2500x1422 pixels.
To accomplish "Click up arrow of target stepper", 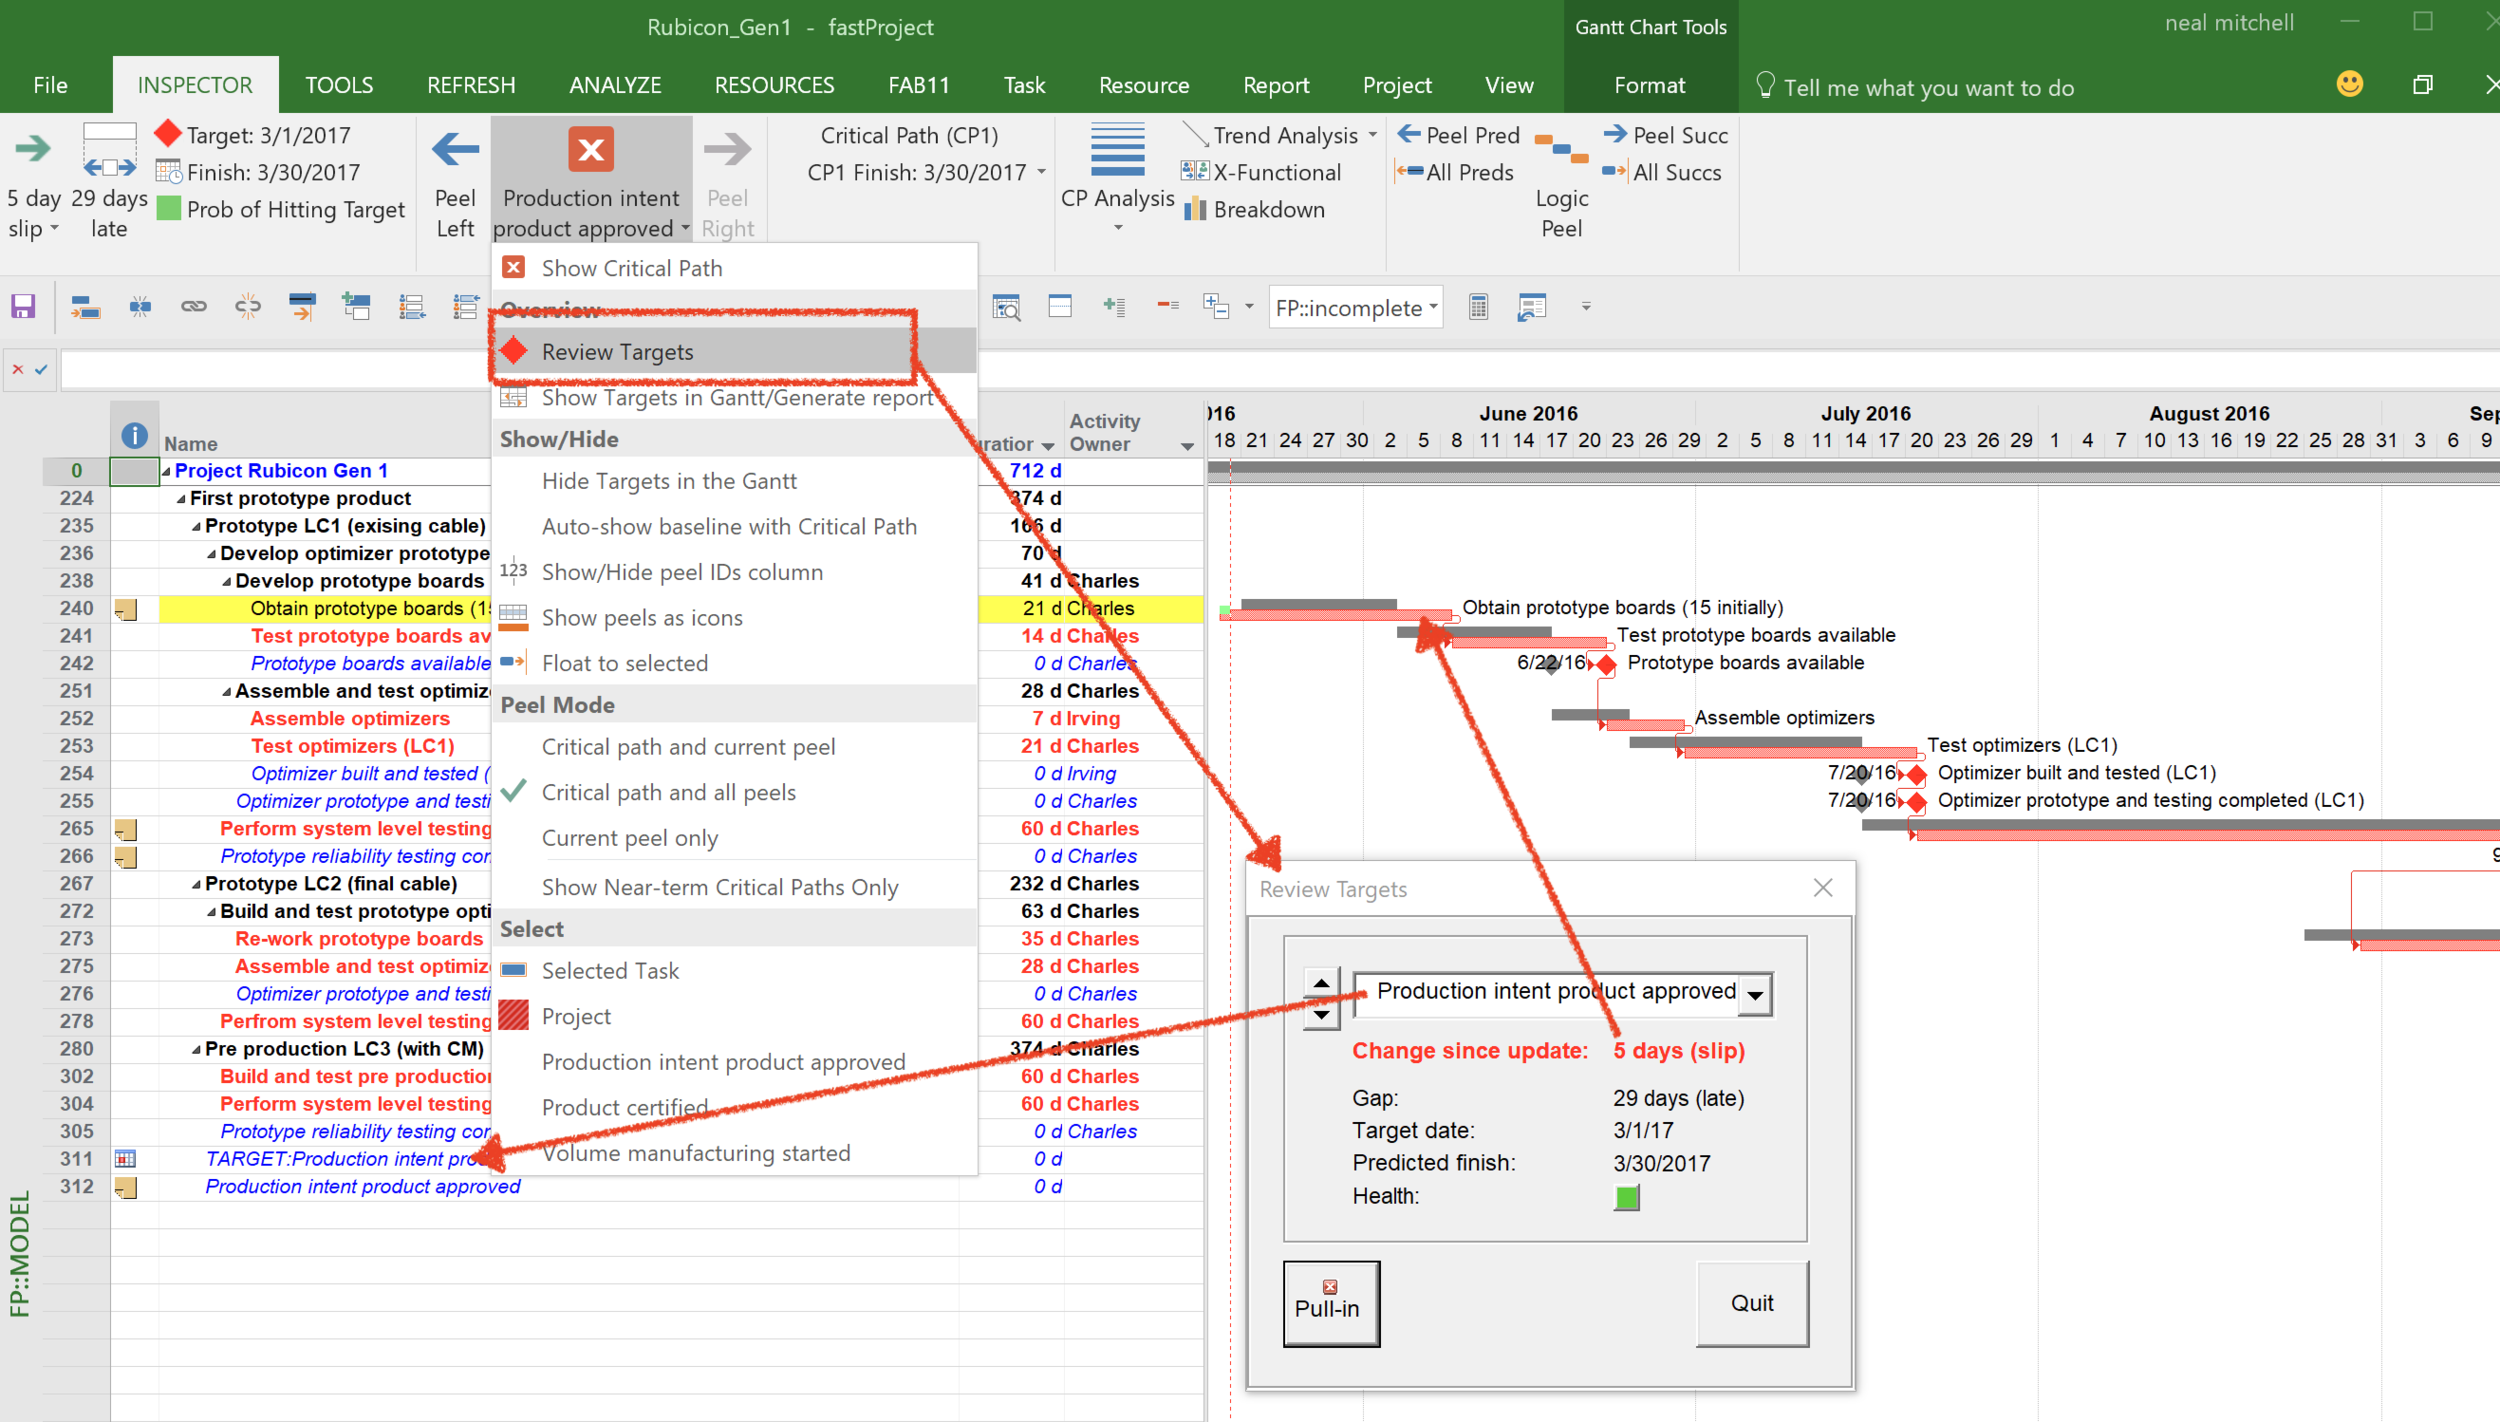I will (1321, 982).
